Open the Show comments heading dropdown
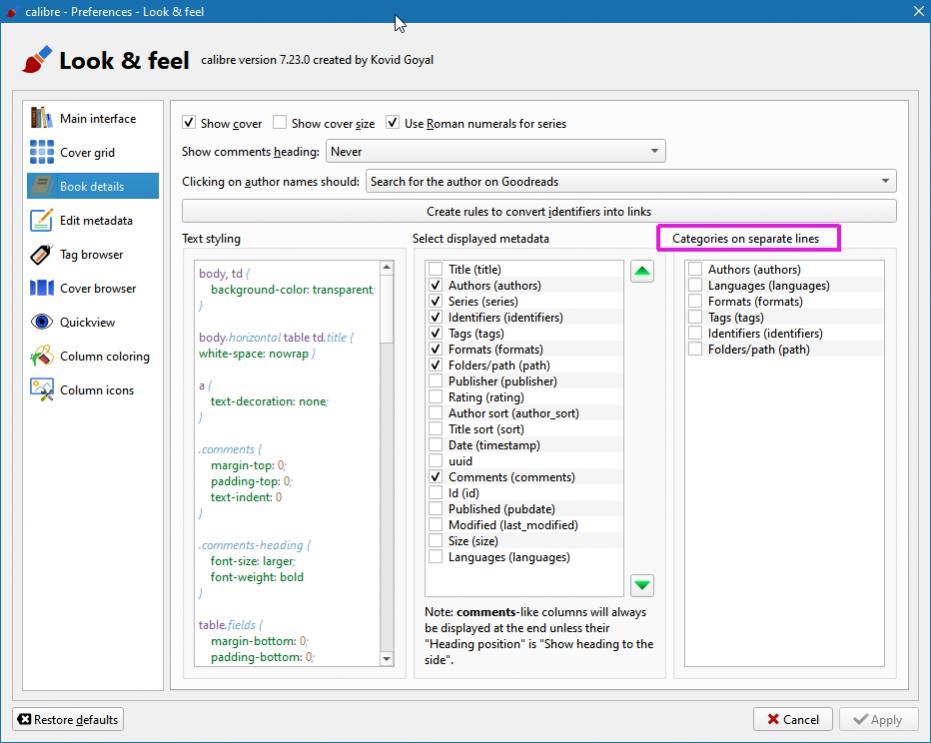 495,151
